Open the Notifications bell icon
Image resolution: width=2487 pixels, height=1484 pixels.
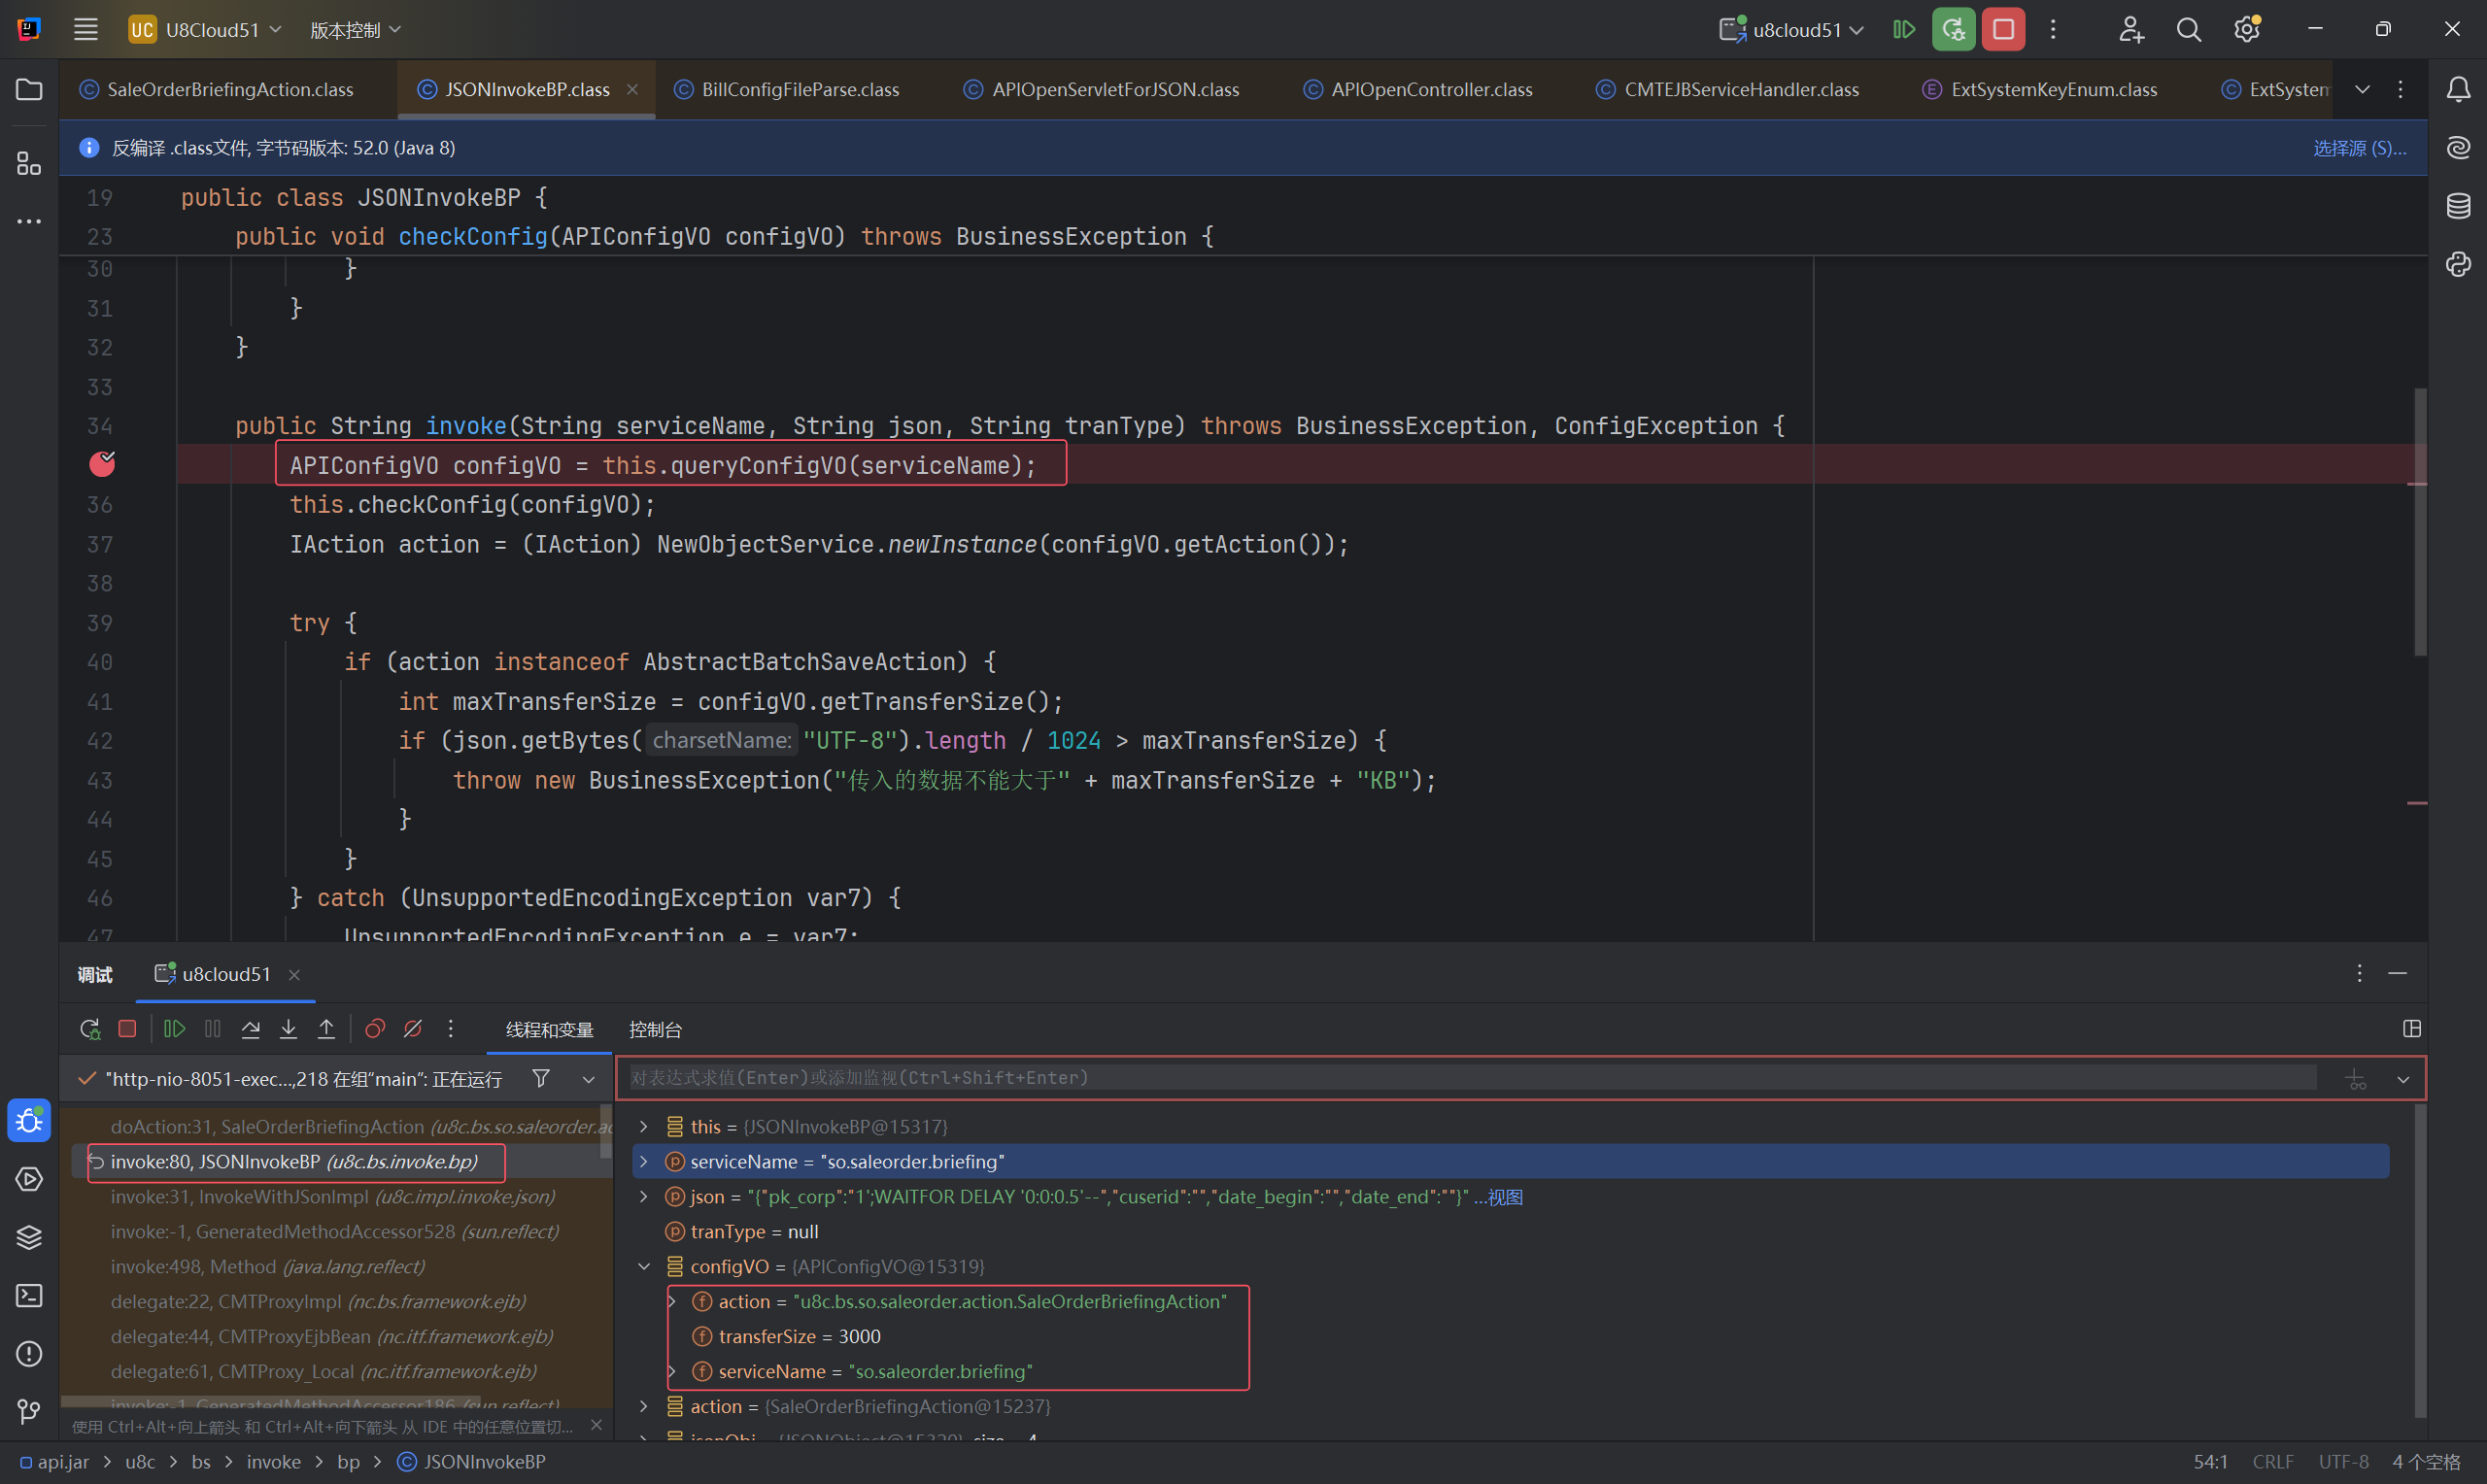click(x=2458, y=90)
